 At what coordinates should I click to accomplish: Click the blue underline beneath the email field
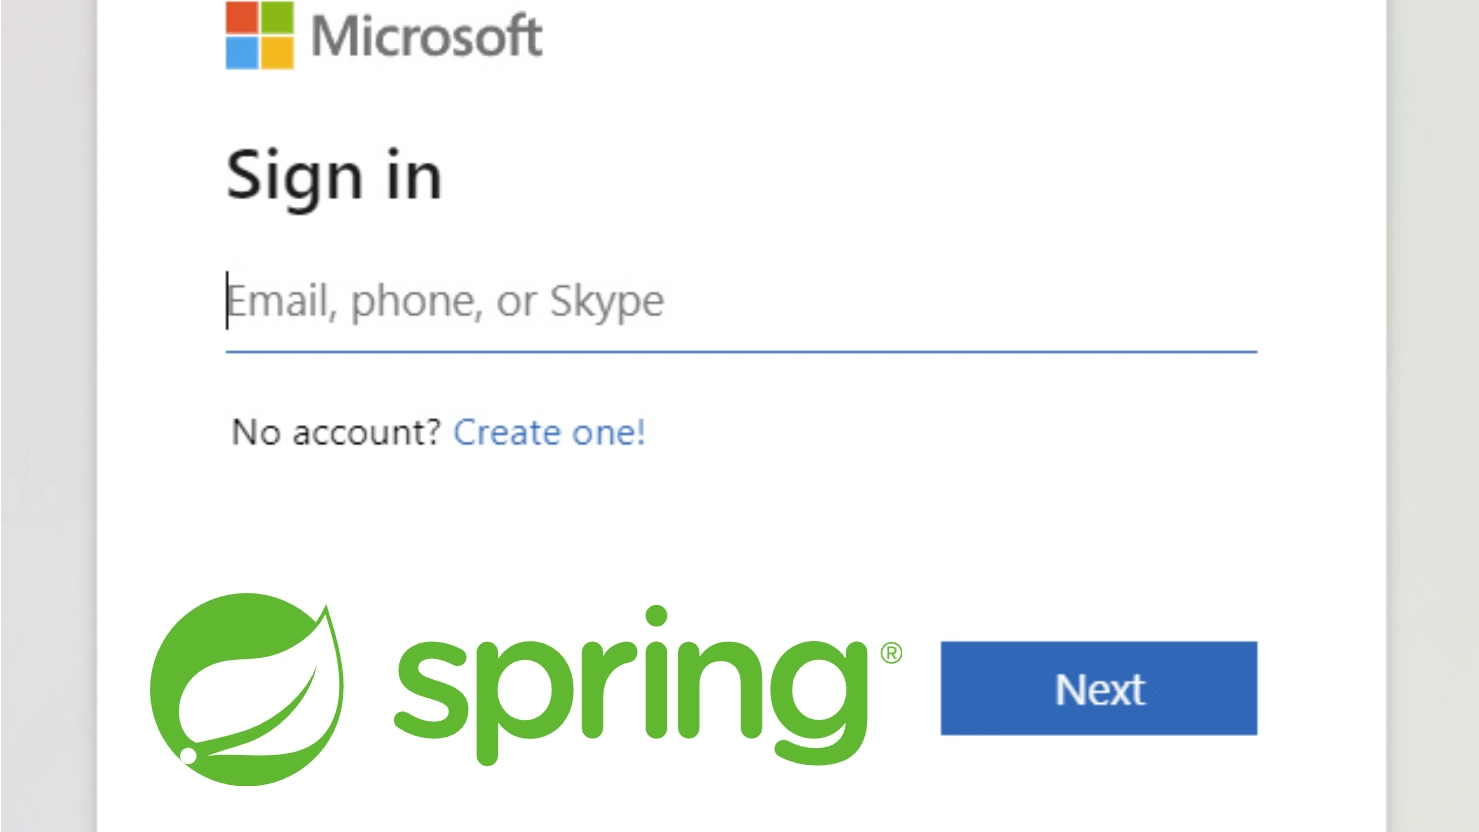tap(741, 352)
